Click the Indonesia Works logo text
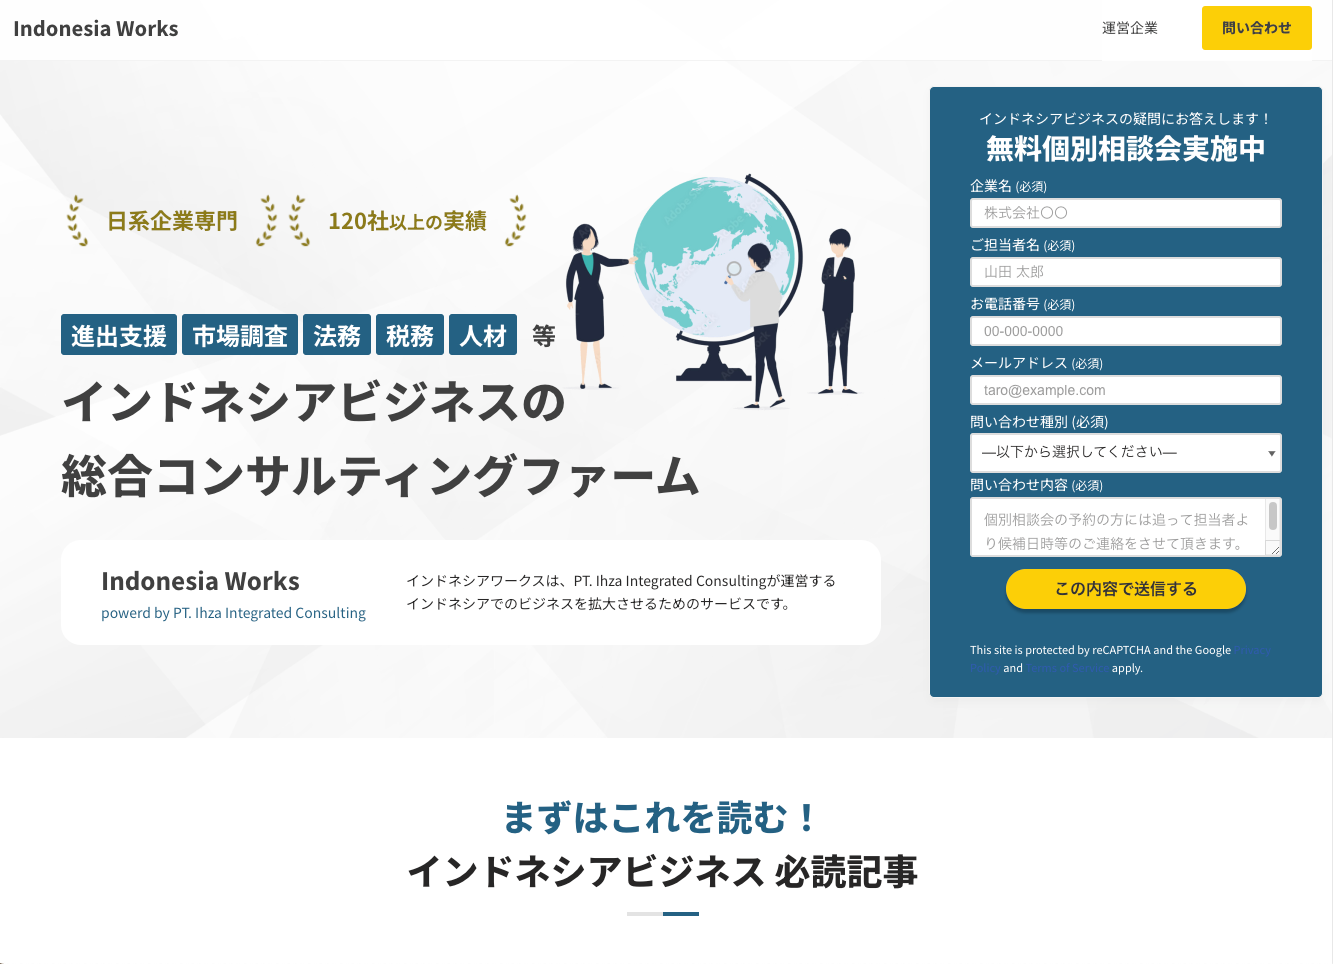Screen dimensions: 1333x964 [x=95, y=28]
